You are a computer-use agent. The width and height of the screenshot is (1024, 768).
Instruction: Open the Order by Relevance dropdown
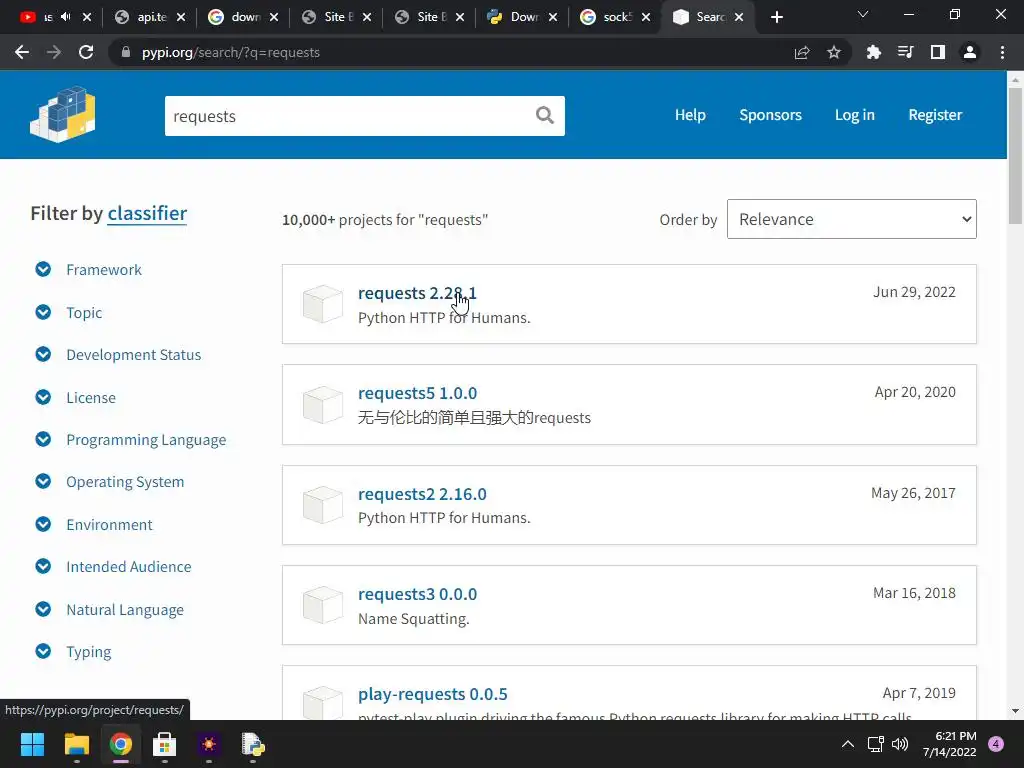point(852,219)
